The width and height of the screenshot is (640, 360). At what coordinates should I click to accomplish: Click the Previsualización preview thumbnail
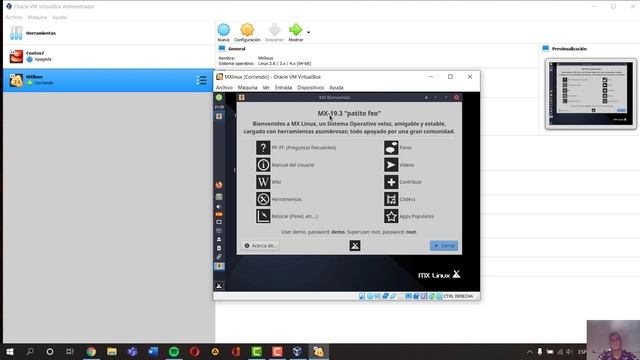591,94
